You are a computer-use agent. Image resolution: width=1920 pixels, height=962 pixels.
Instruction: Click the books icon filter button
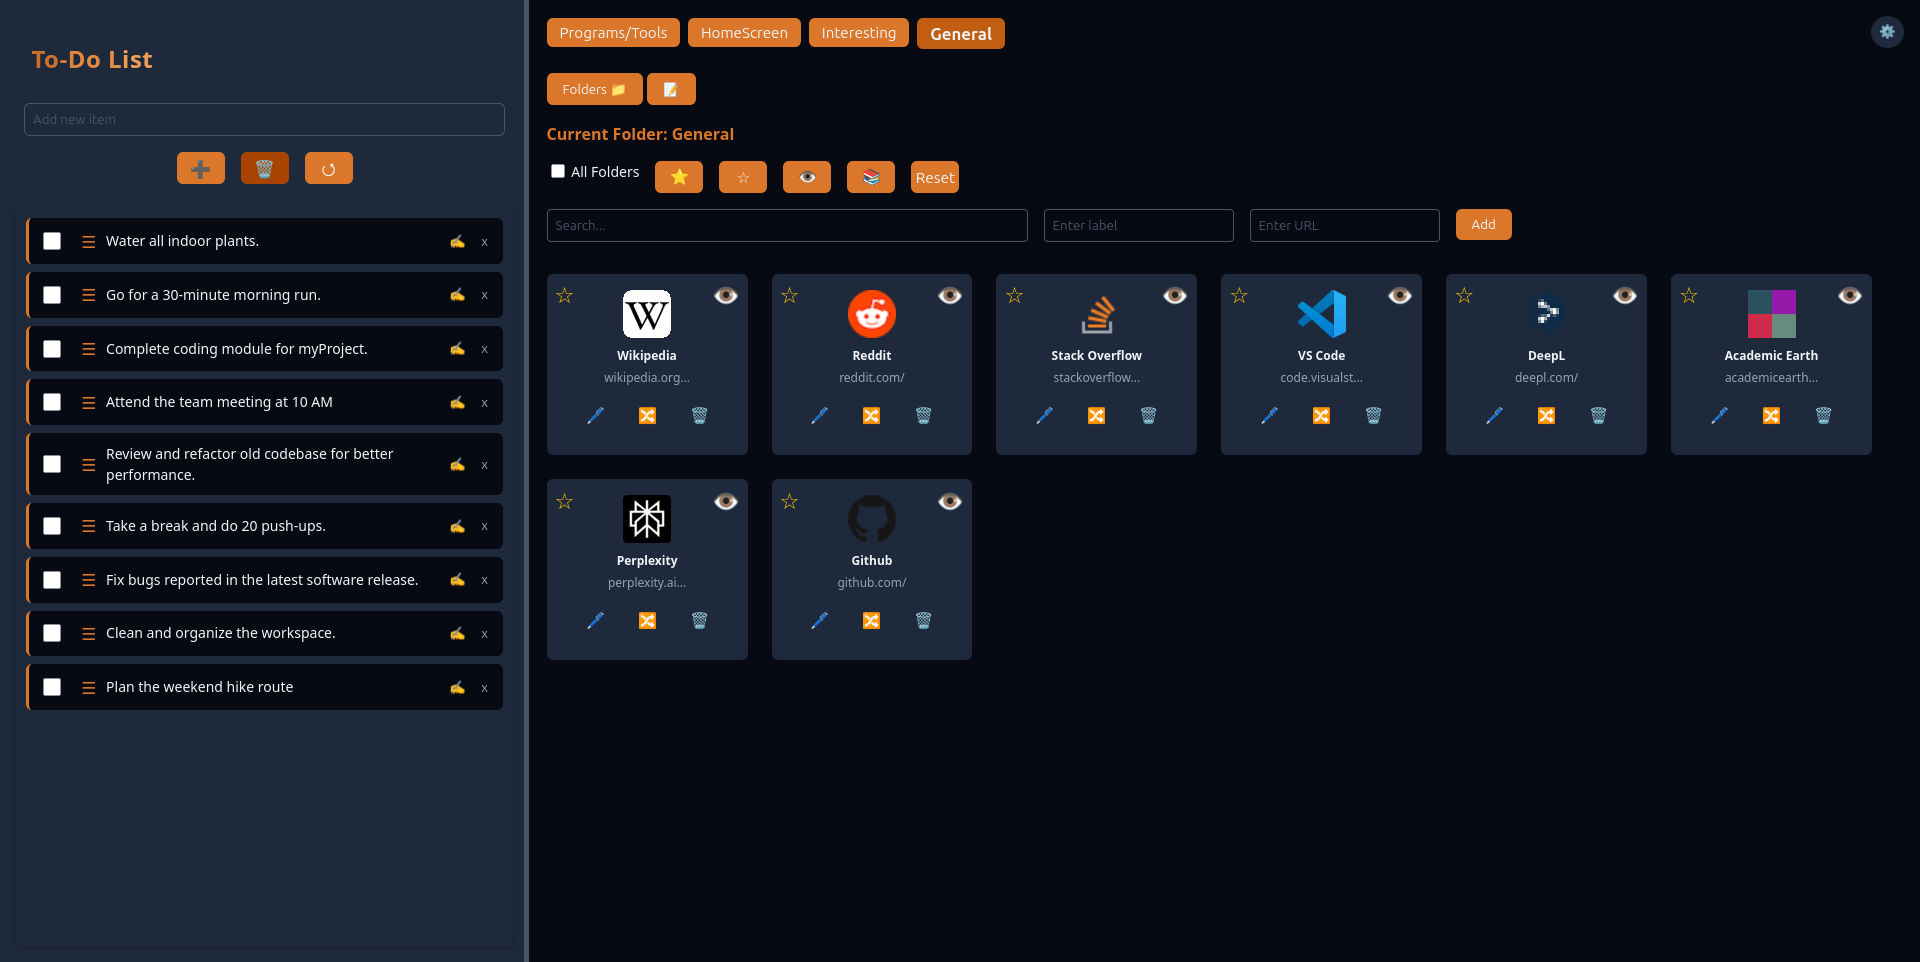(x=870, y=177)
